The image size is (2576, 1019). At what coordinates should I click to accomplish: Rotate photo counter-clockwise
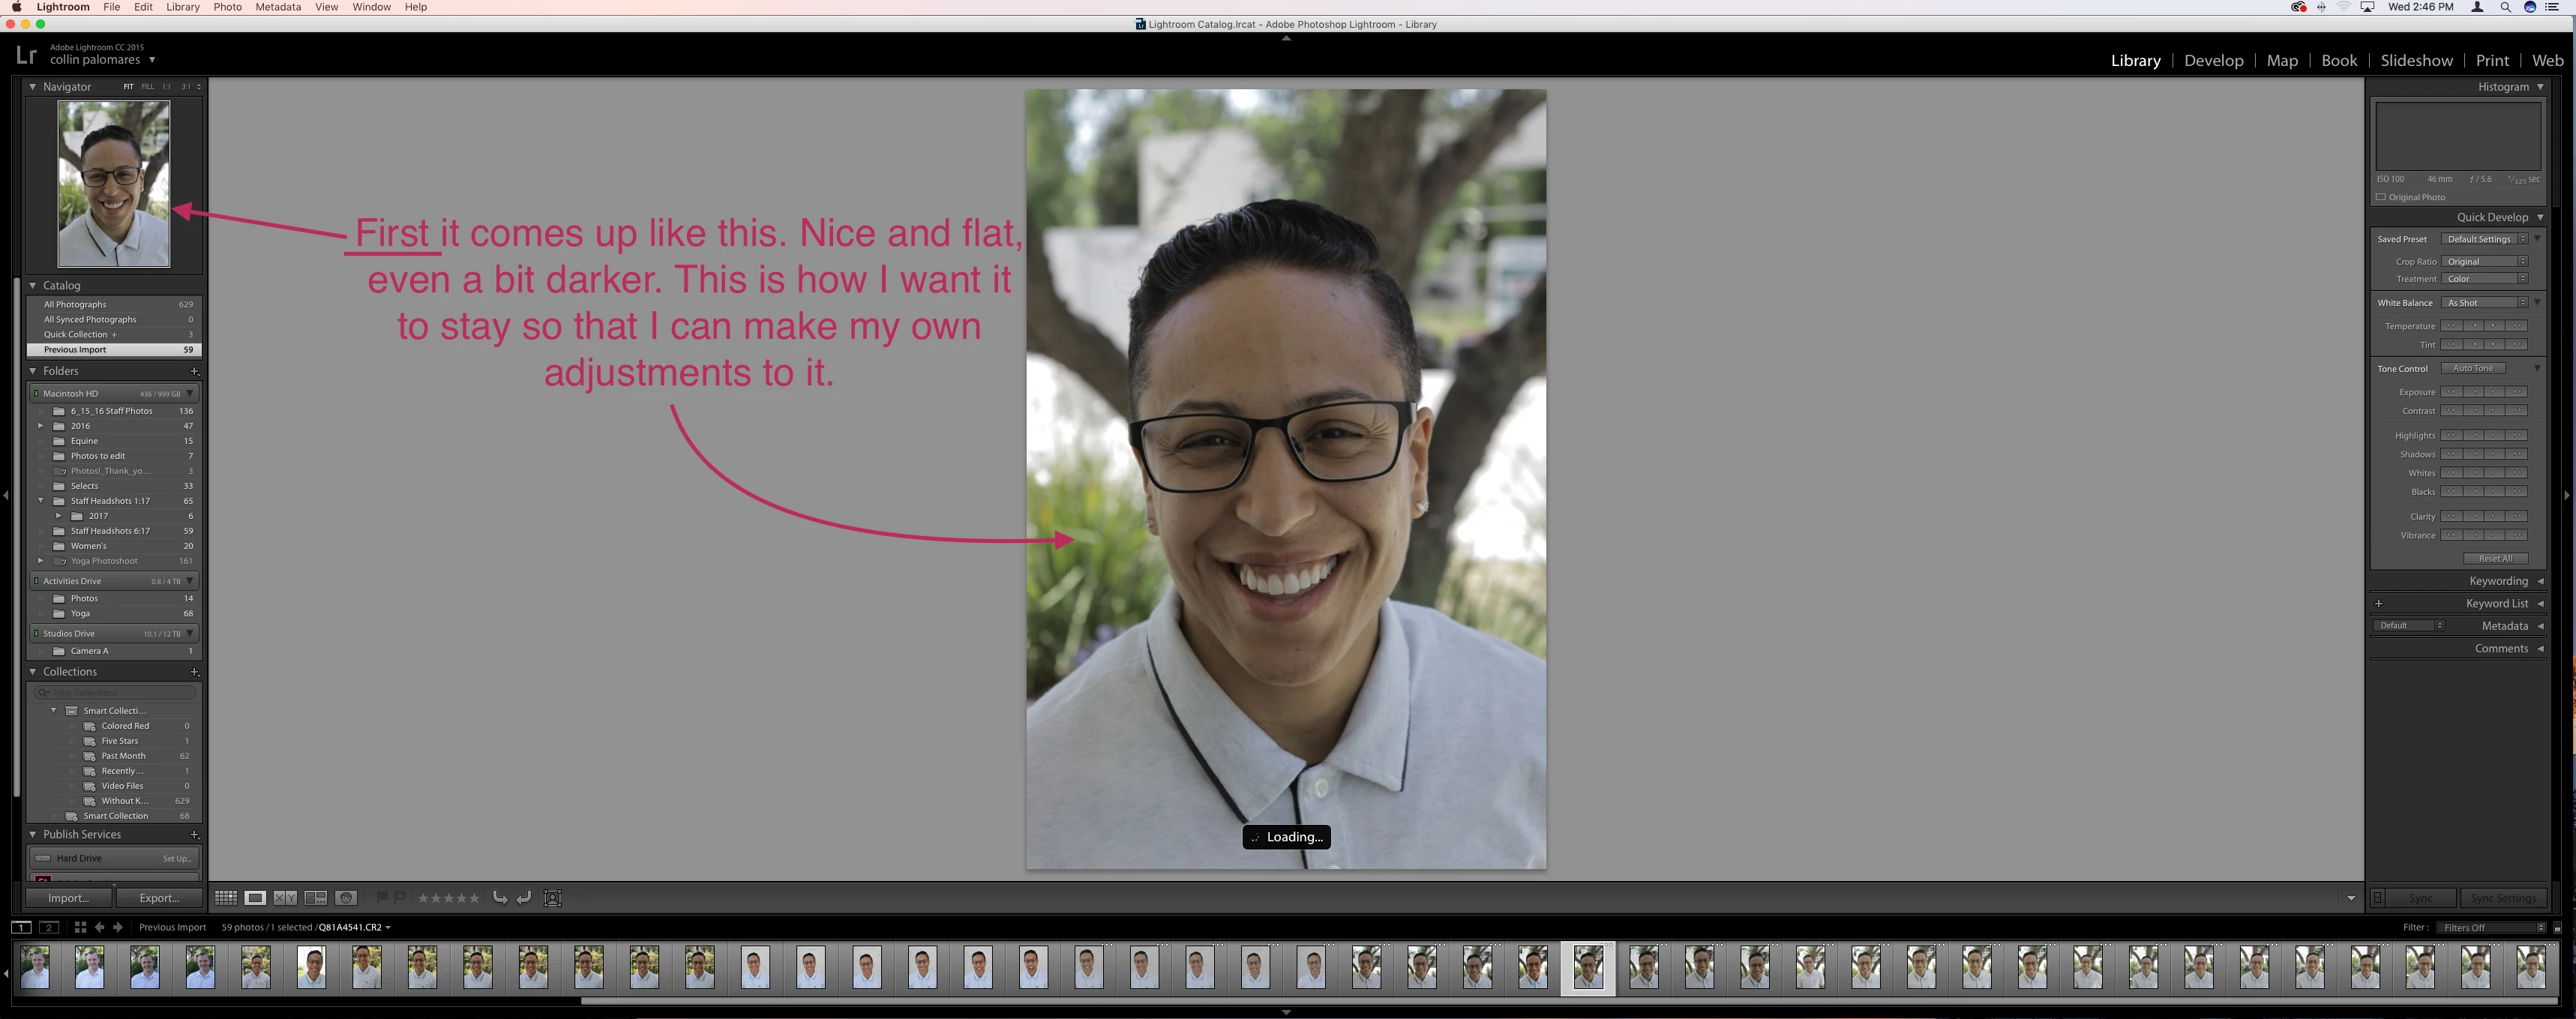[500, 898]
